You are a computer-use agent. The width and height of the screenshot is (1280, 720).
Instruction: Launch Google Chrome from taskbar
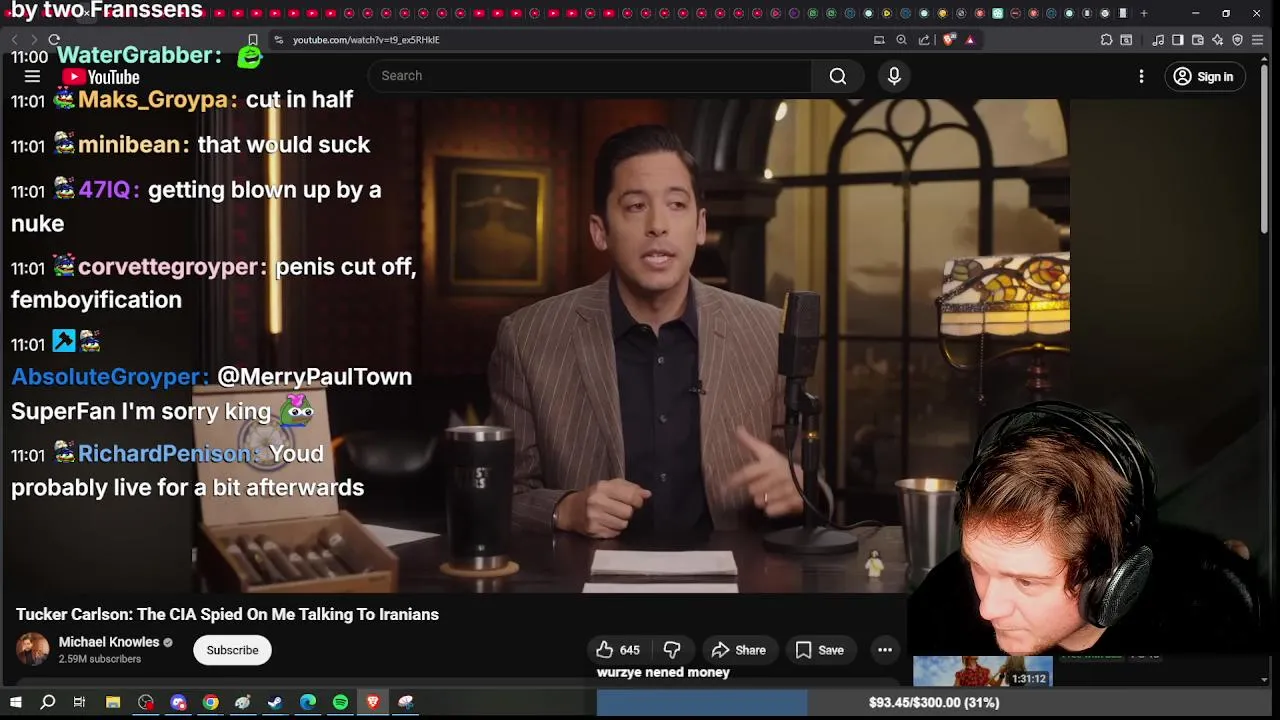(x=210, y=703)
